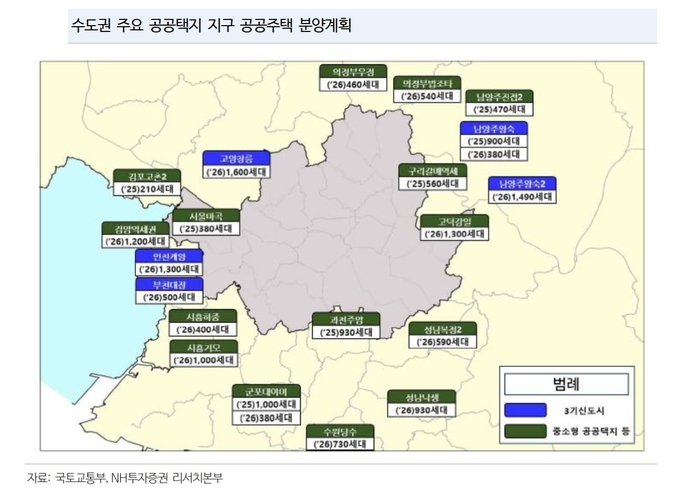Click the blue 남양주왕숙2 label
Viewport: 677px width, 489px height.
(x=522, y=183)
